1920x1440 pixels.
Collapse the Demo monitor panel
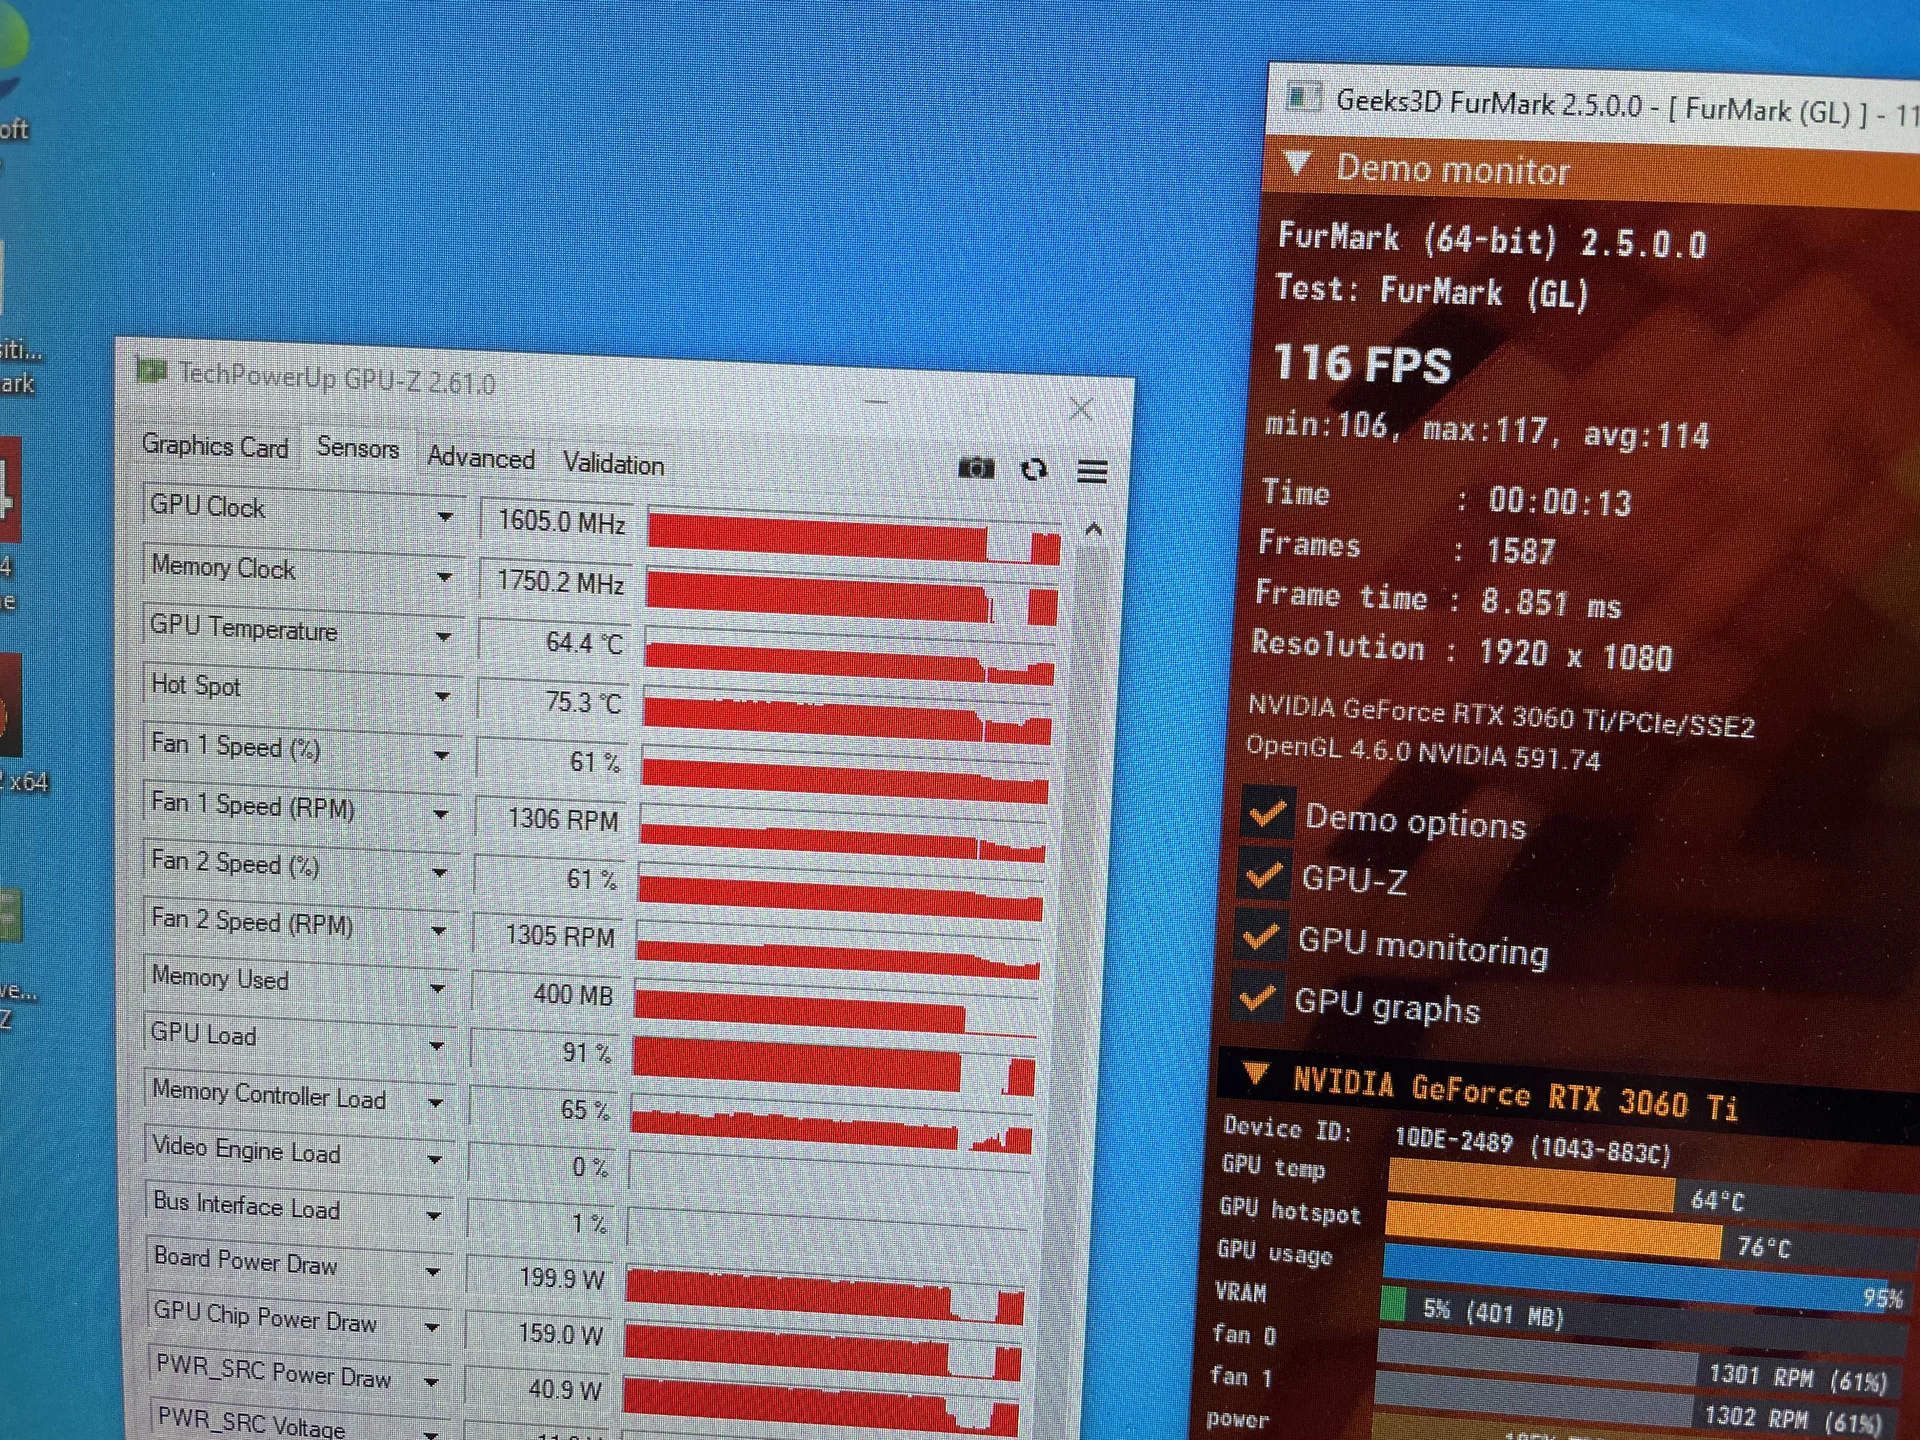click(x=1297, y=163)
